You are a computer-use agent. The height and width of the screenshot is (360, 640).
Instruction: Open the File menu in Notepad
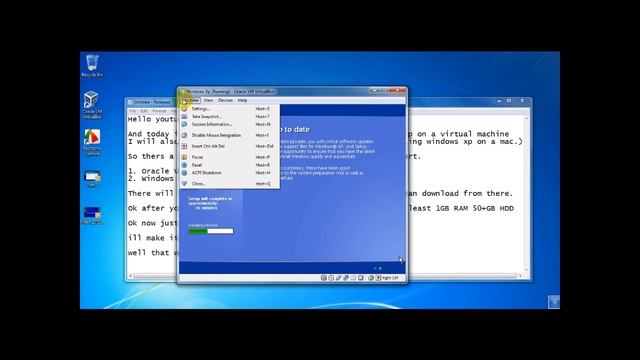[x=132, y=111]
